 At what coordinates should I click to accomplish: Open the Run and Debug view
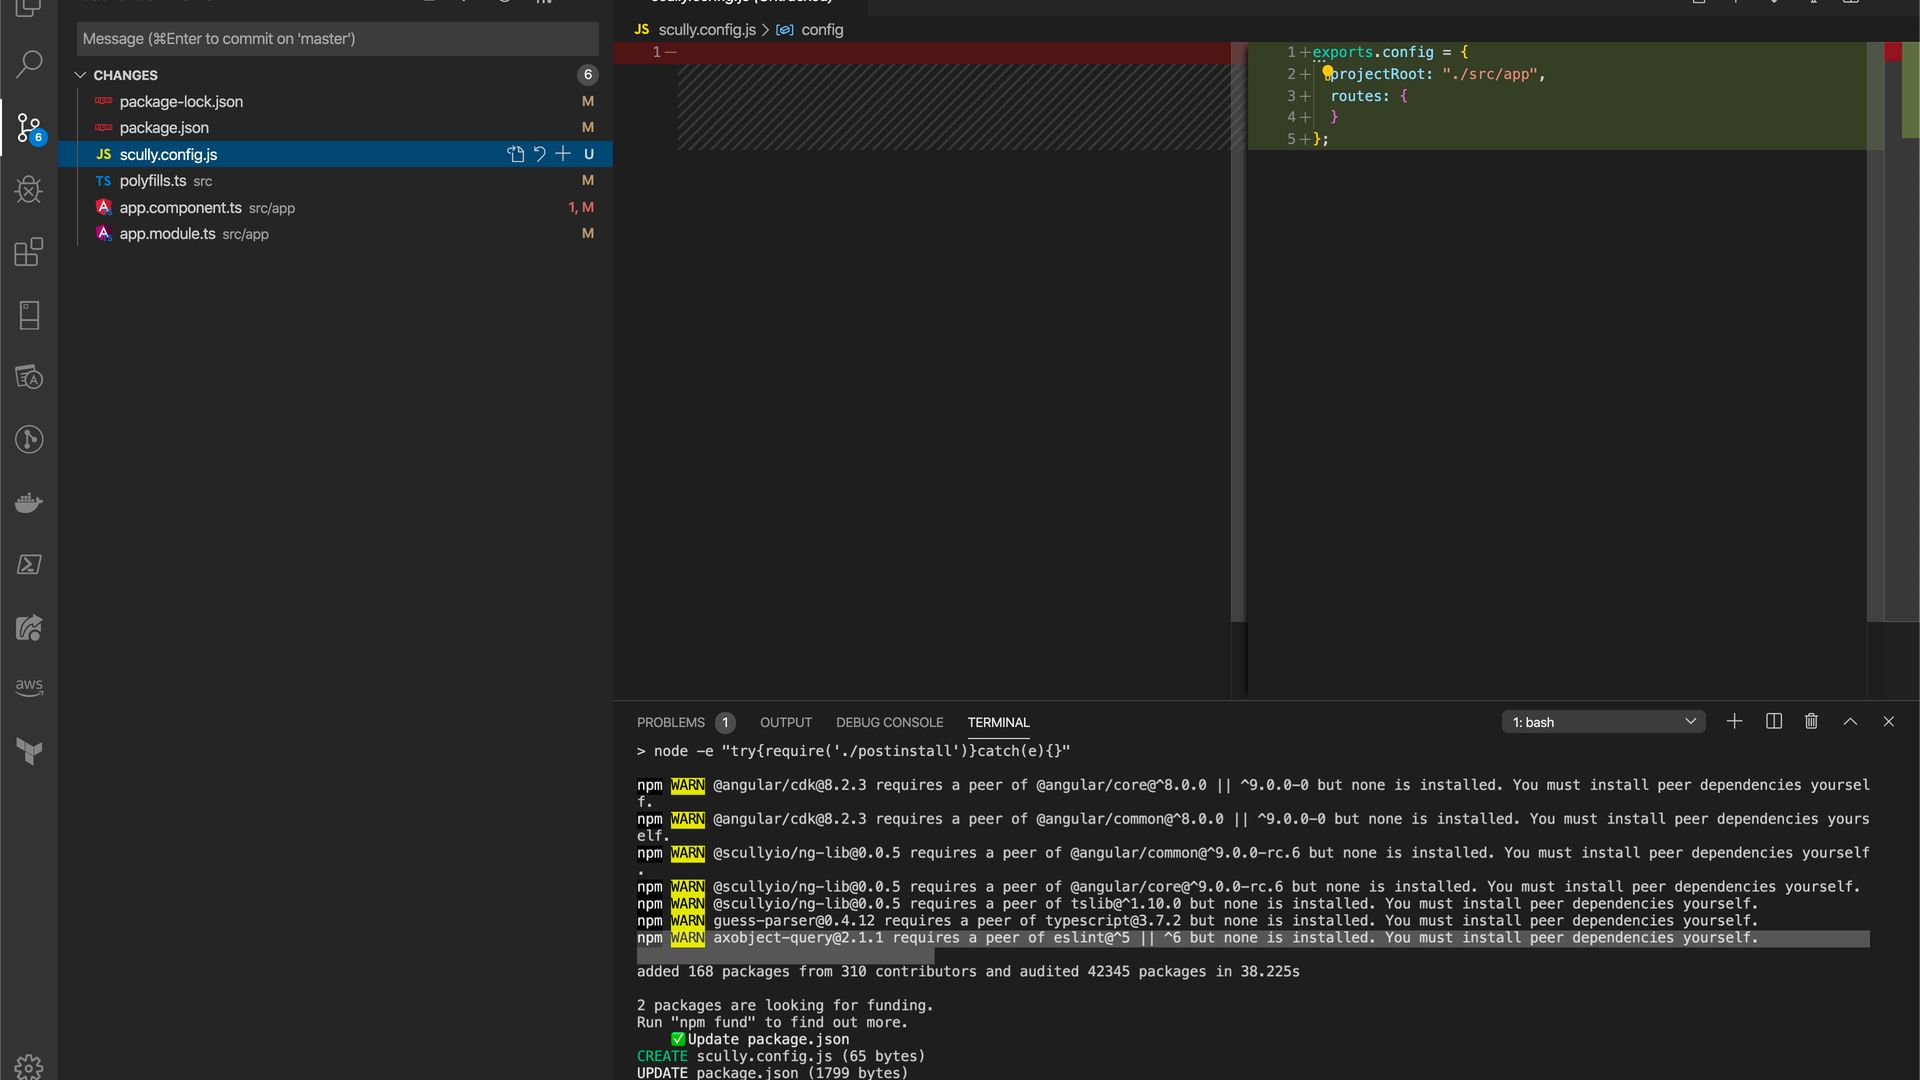click(x=29, y=190)
